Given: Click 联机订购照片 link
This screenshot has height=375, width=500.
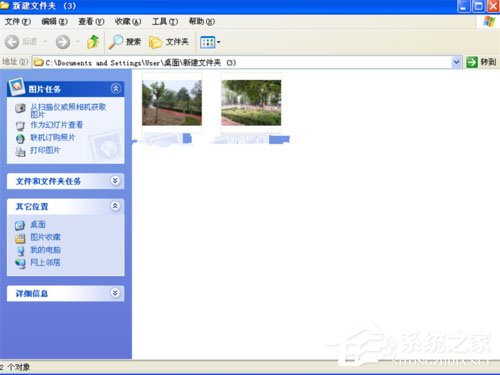Looking at the screenshot, I should 53,137.
